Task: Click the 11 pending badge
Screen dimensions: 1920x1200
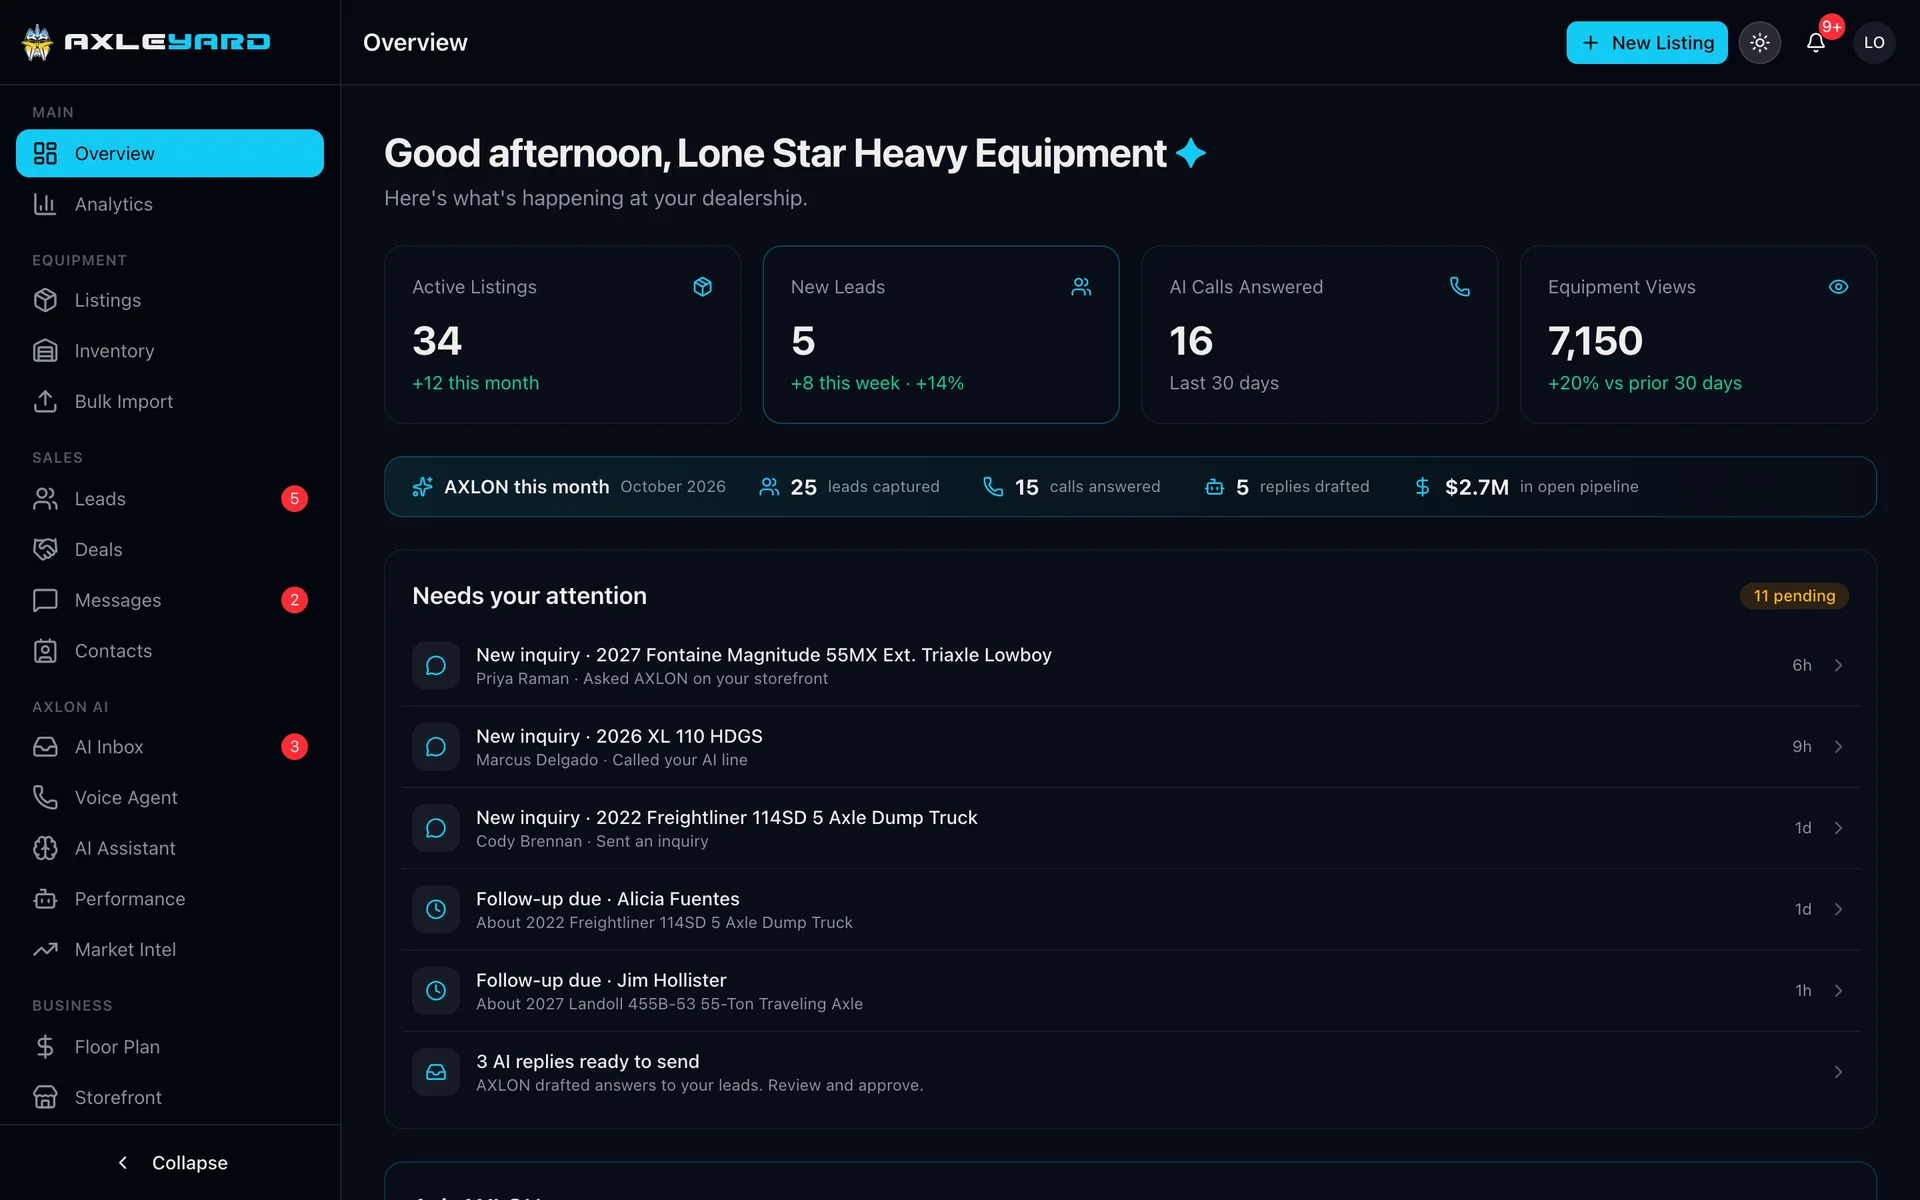Action: (x=1794, y=596)
